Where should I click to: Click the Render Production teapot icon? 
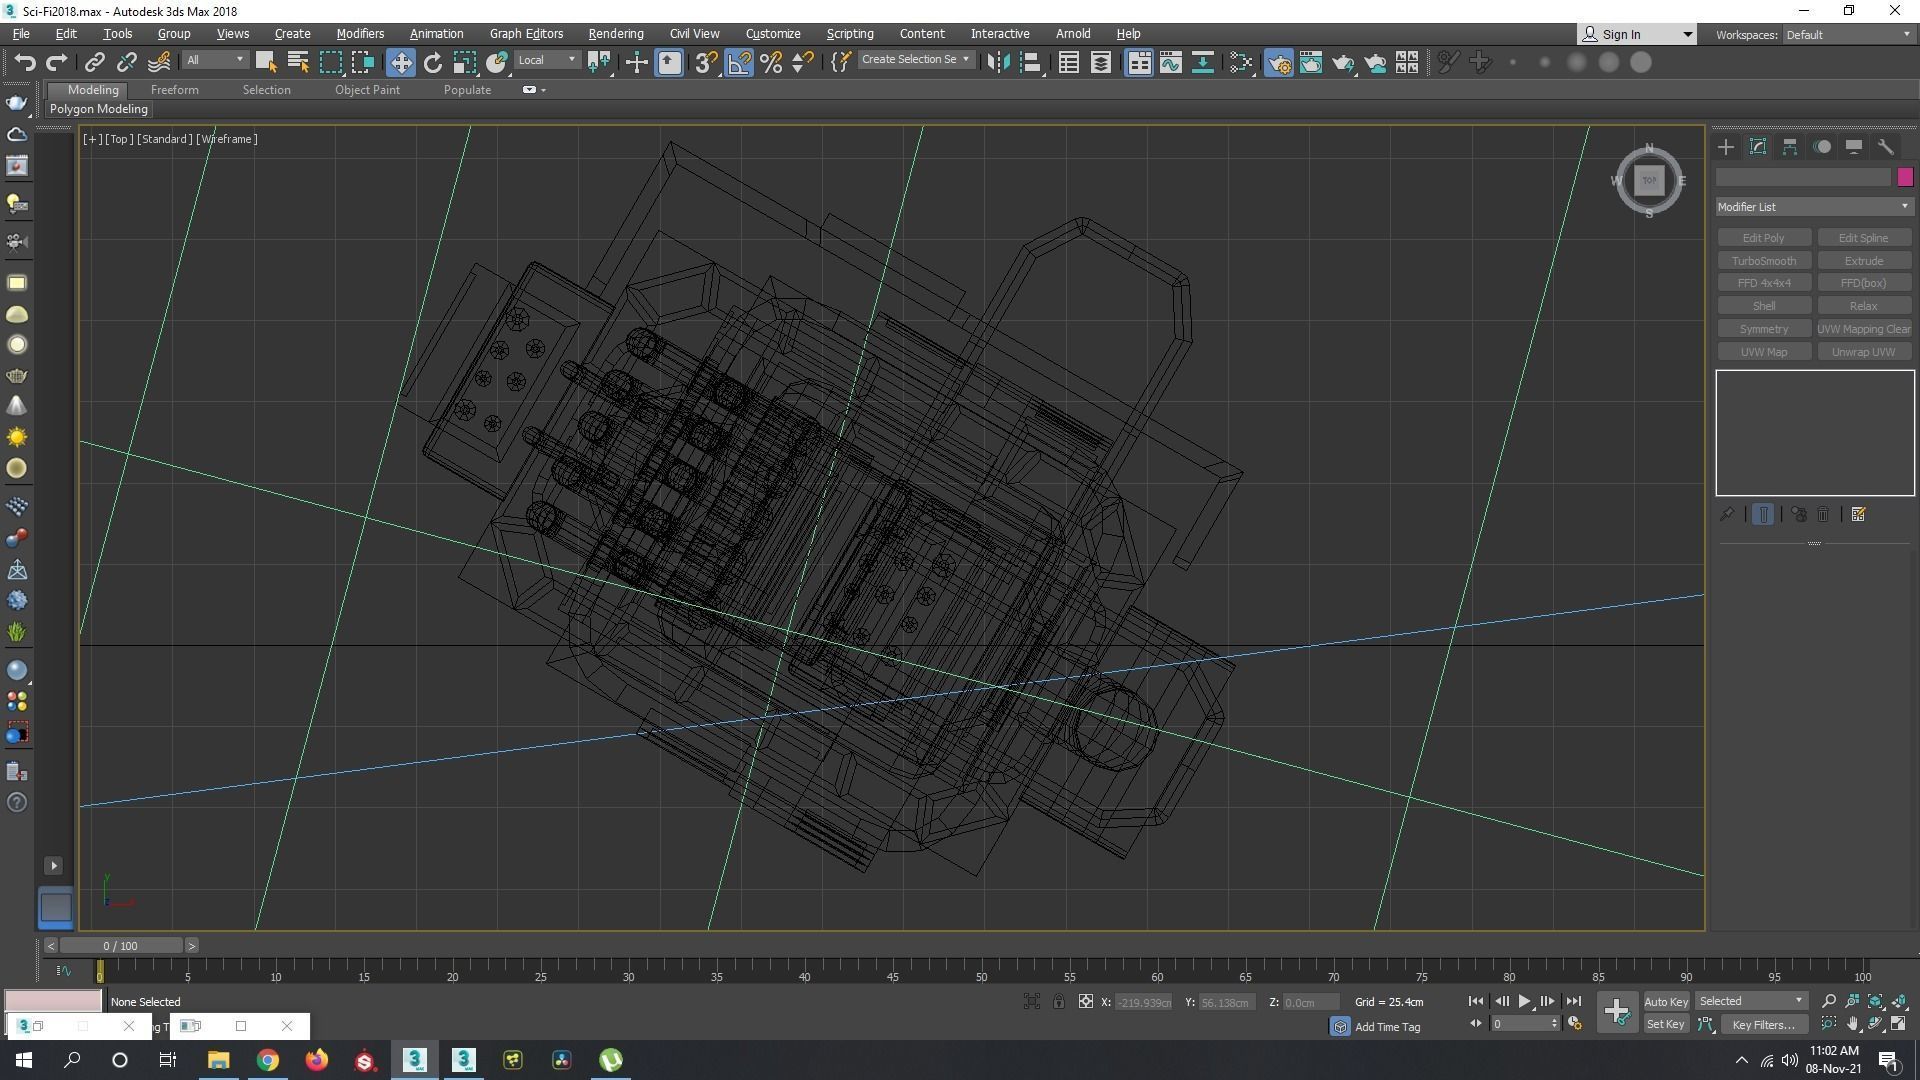pos(1342,62)
